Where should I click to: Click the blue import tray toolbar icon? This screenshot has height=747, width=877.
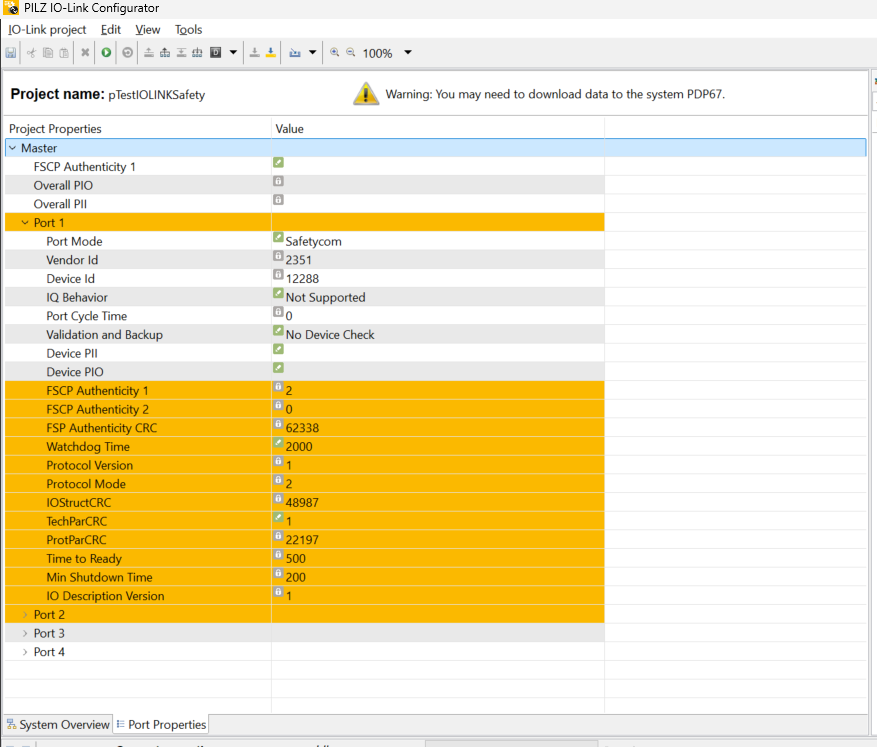click(x=295, y=53)
